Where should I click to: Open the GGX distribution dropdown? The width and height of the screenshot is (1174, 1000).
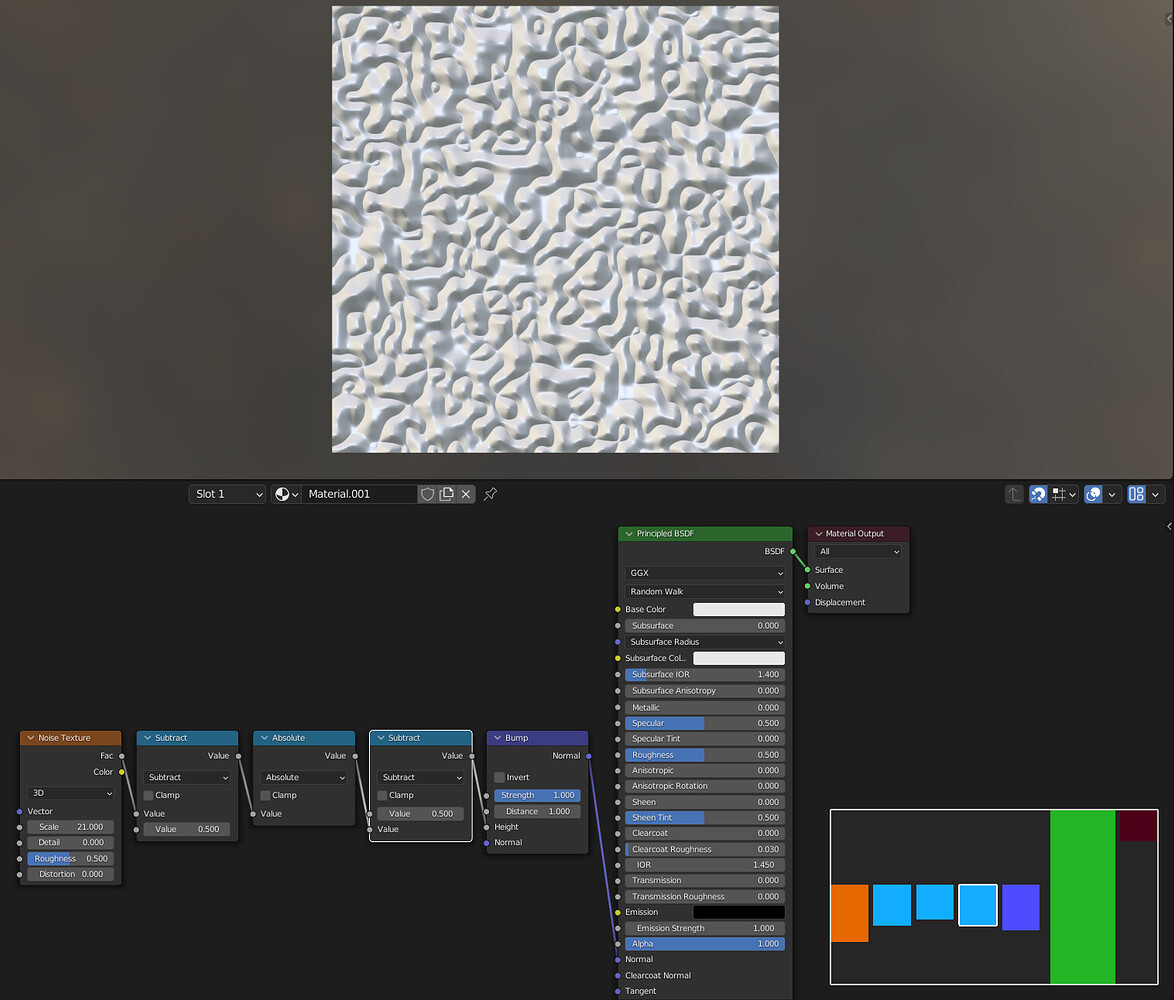(x=704, y=572)
